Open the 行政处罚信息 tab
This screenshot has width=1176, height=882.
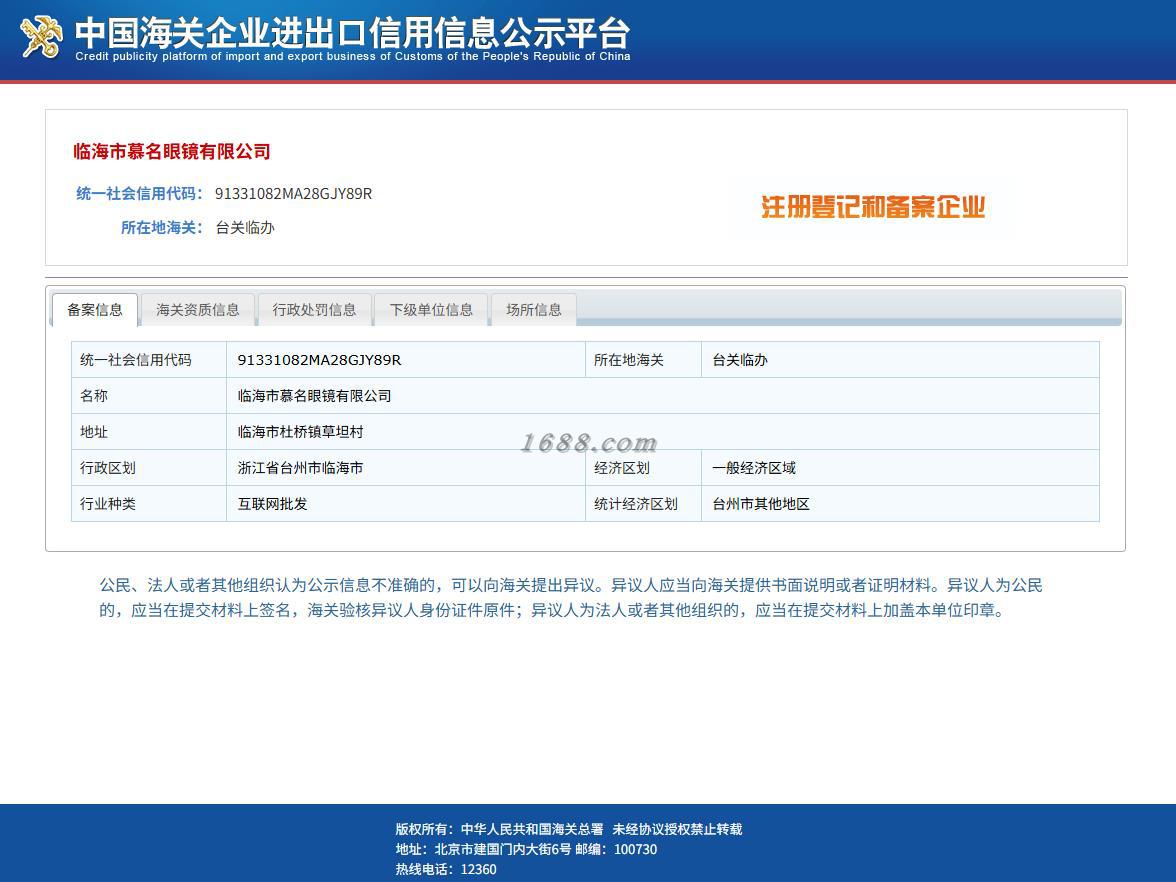pyautogui.click(x=314, y=310)
